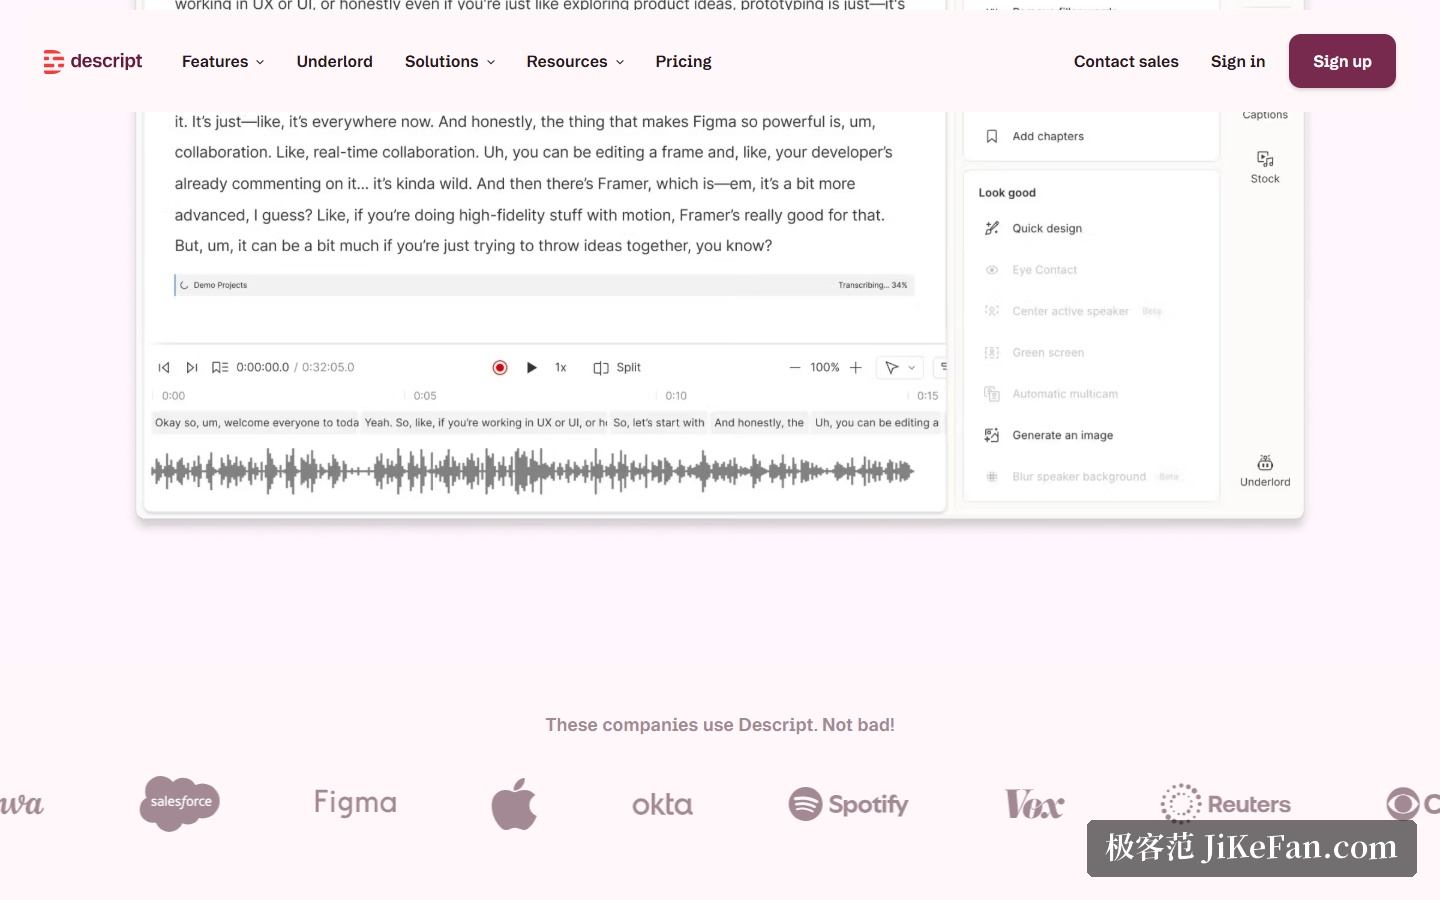Open the Features dropdown menu
The height and width of the screenshot is (900, 1440).
(223, 61)
